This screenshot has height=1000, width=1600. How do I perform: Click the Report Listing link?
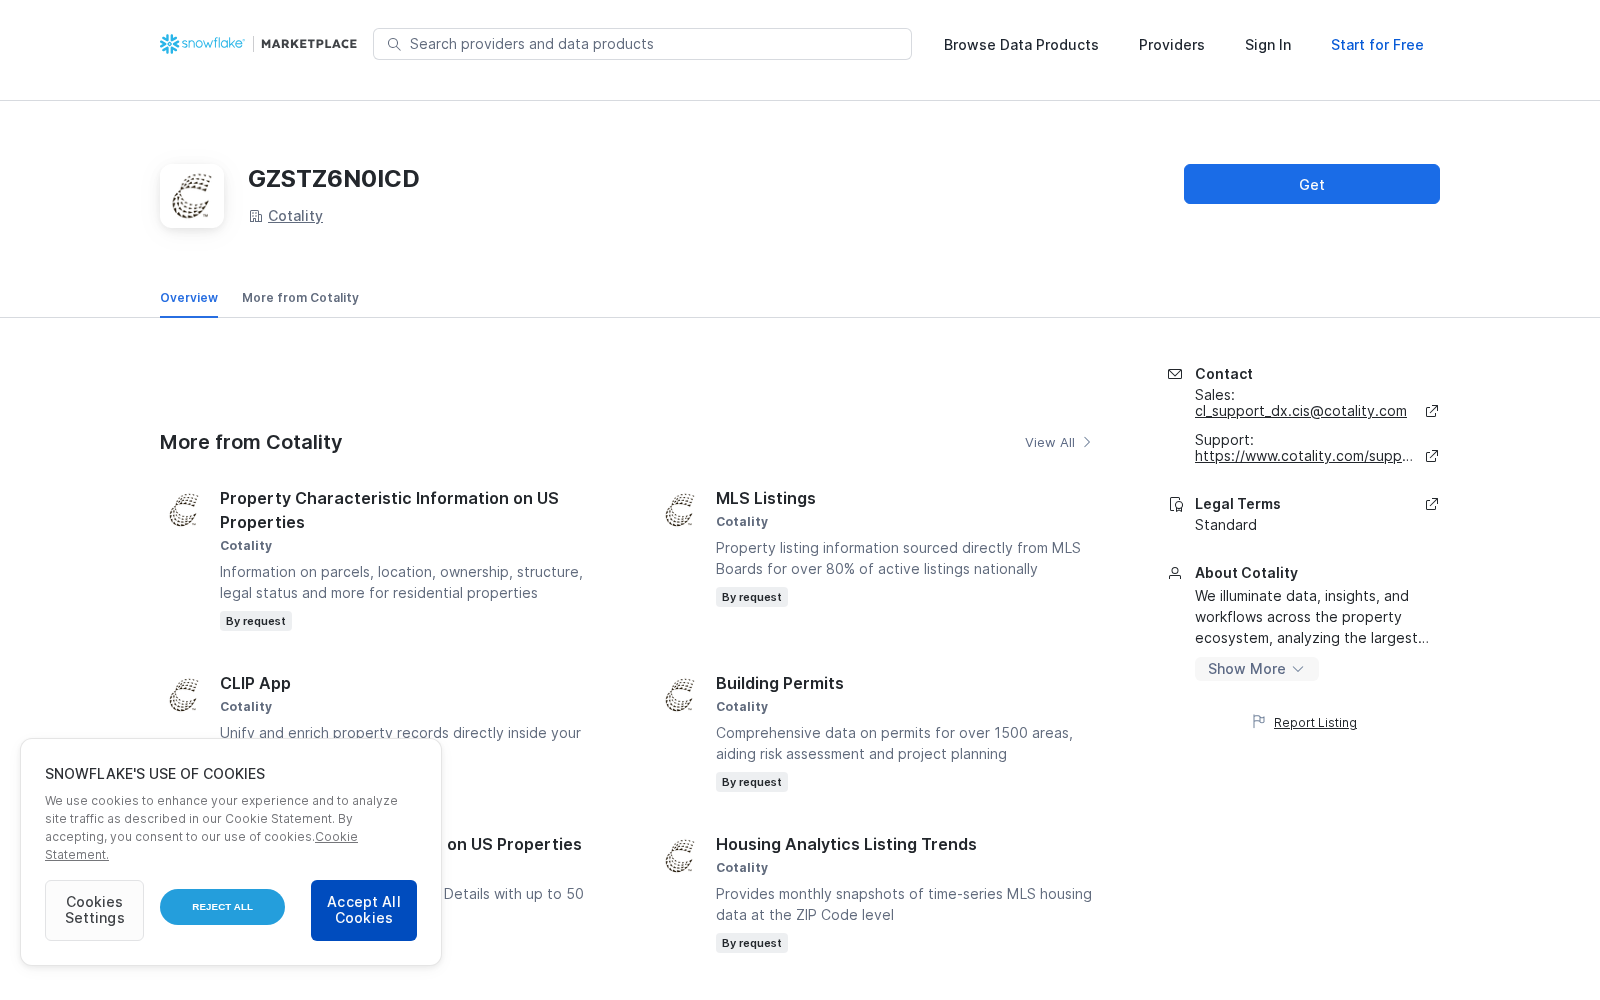tap(1315, 723)
